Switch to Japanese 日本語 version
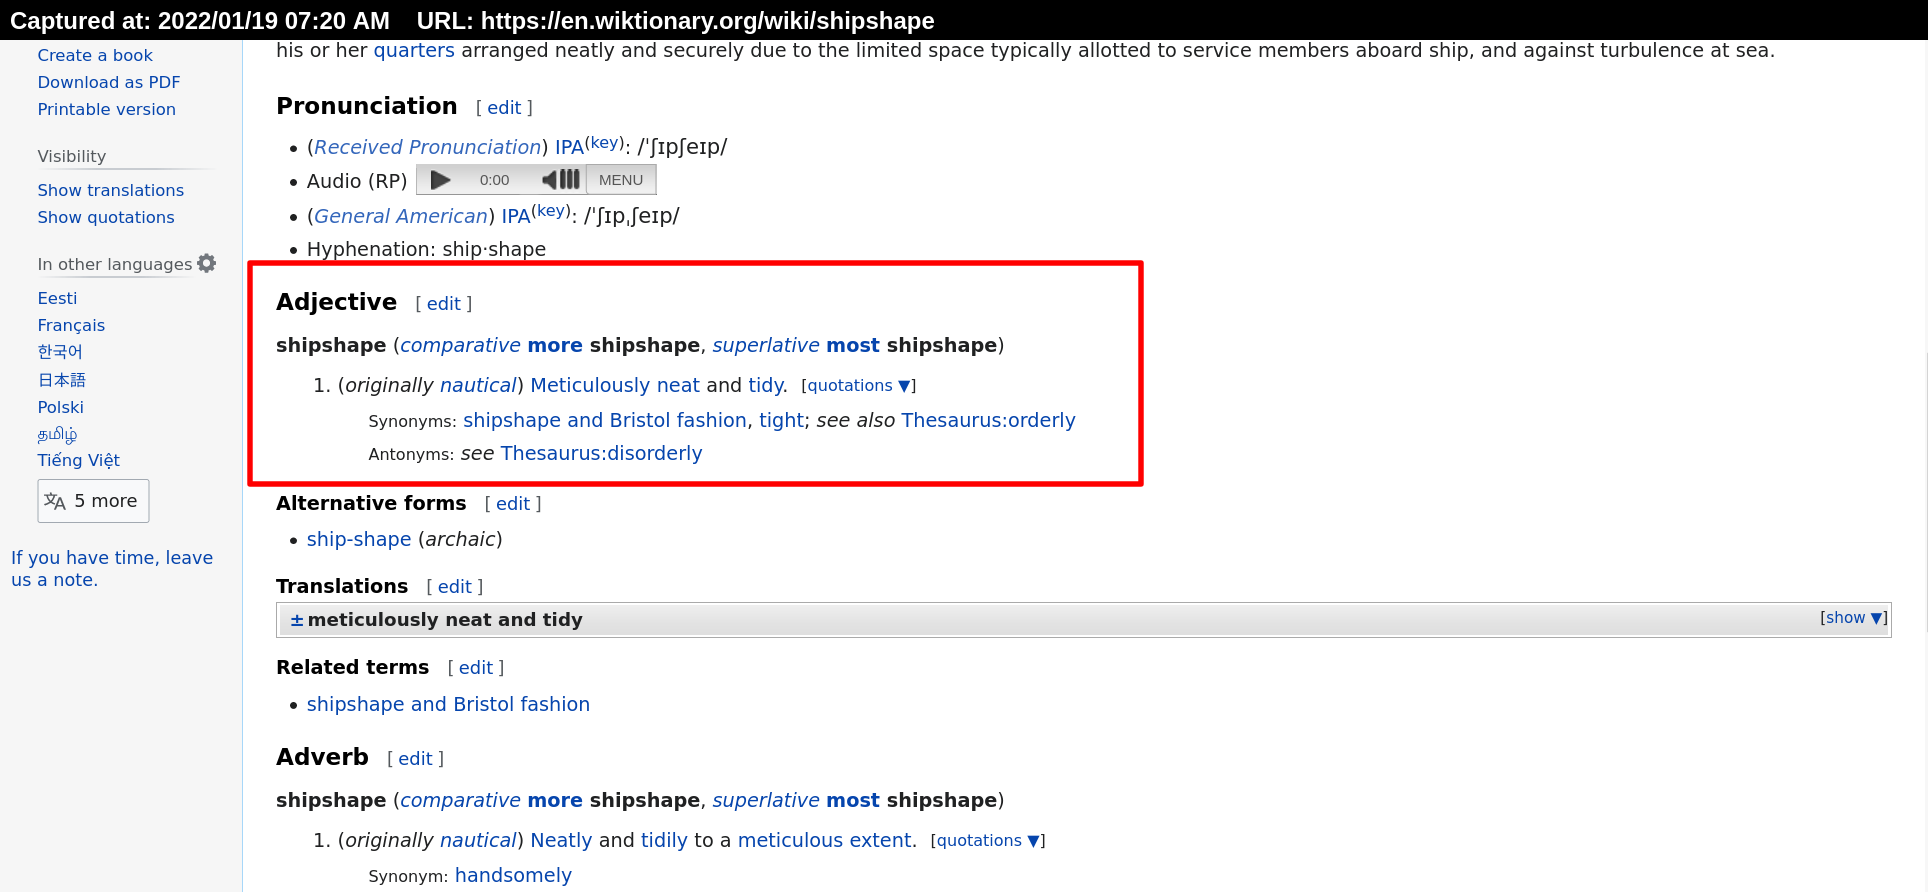 (x=62, y=380)
